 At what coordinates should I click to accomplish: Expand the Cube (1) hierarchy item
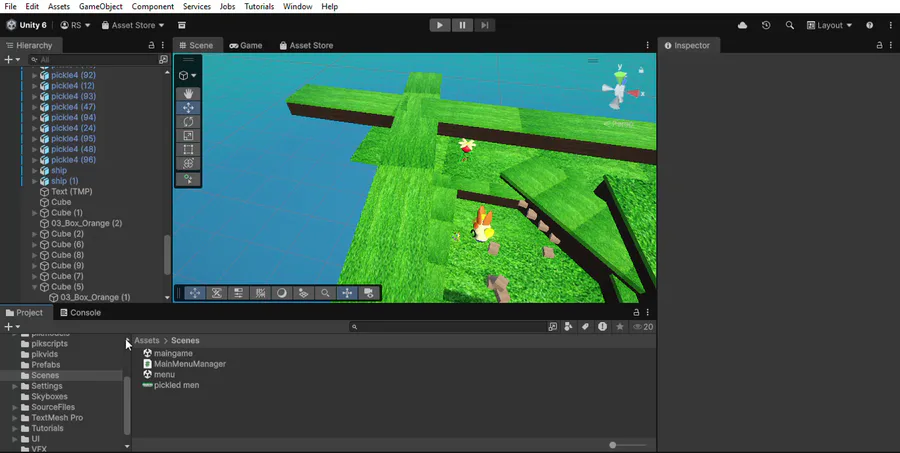tap(34, 212)
